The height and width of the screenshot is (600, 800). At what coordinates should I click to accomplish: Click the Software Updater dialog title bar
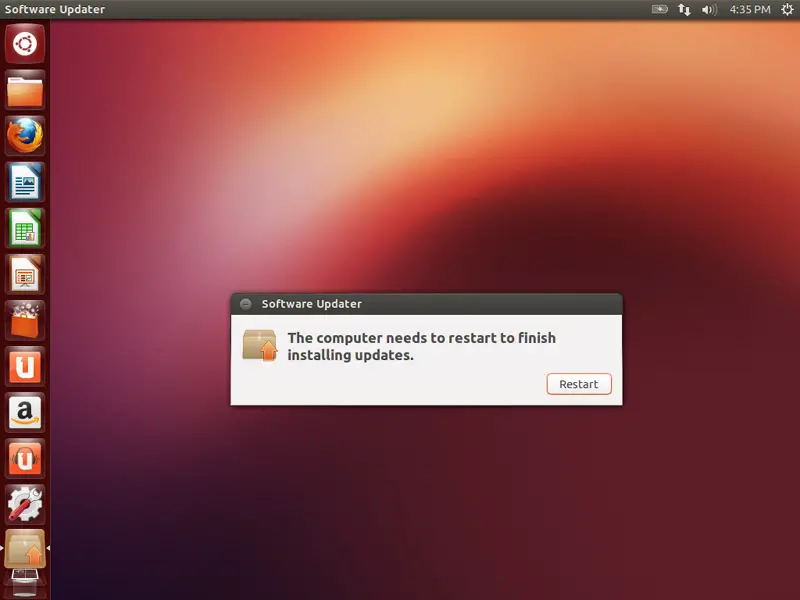coord(427,304)
